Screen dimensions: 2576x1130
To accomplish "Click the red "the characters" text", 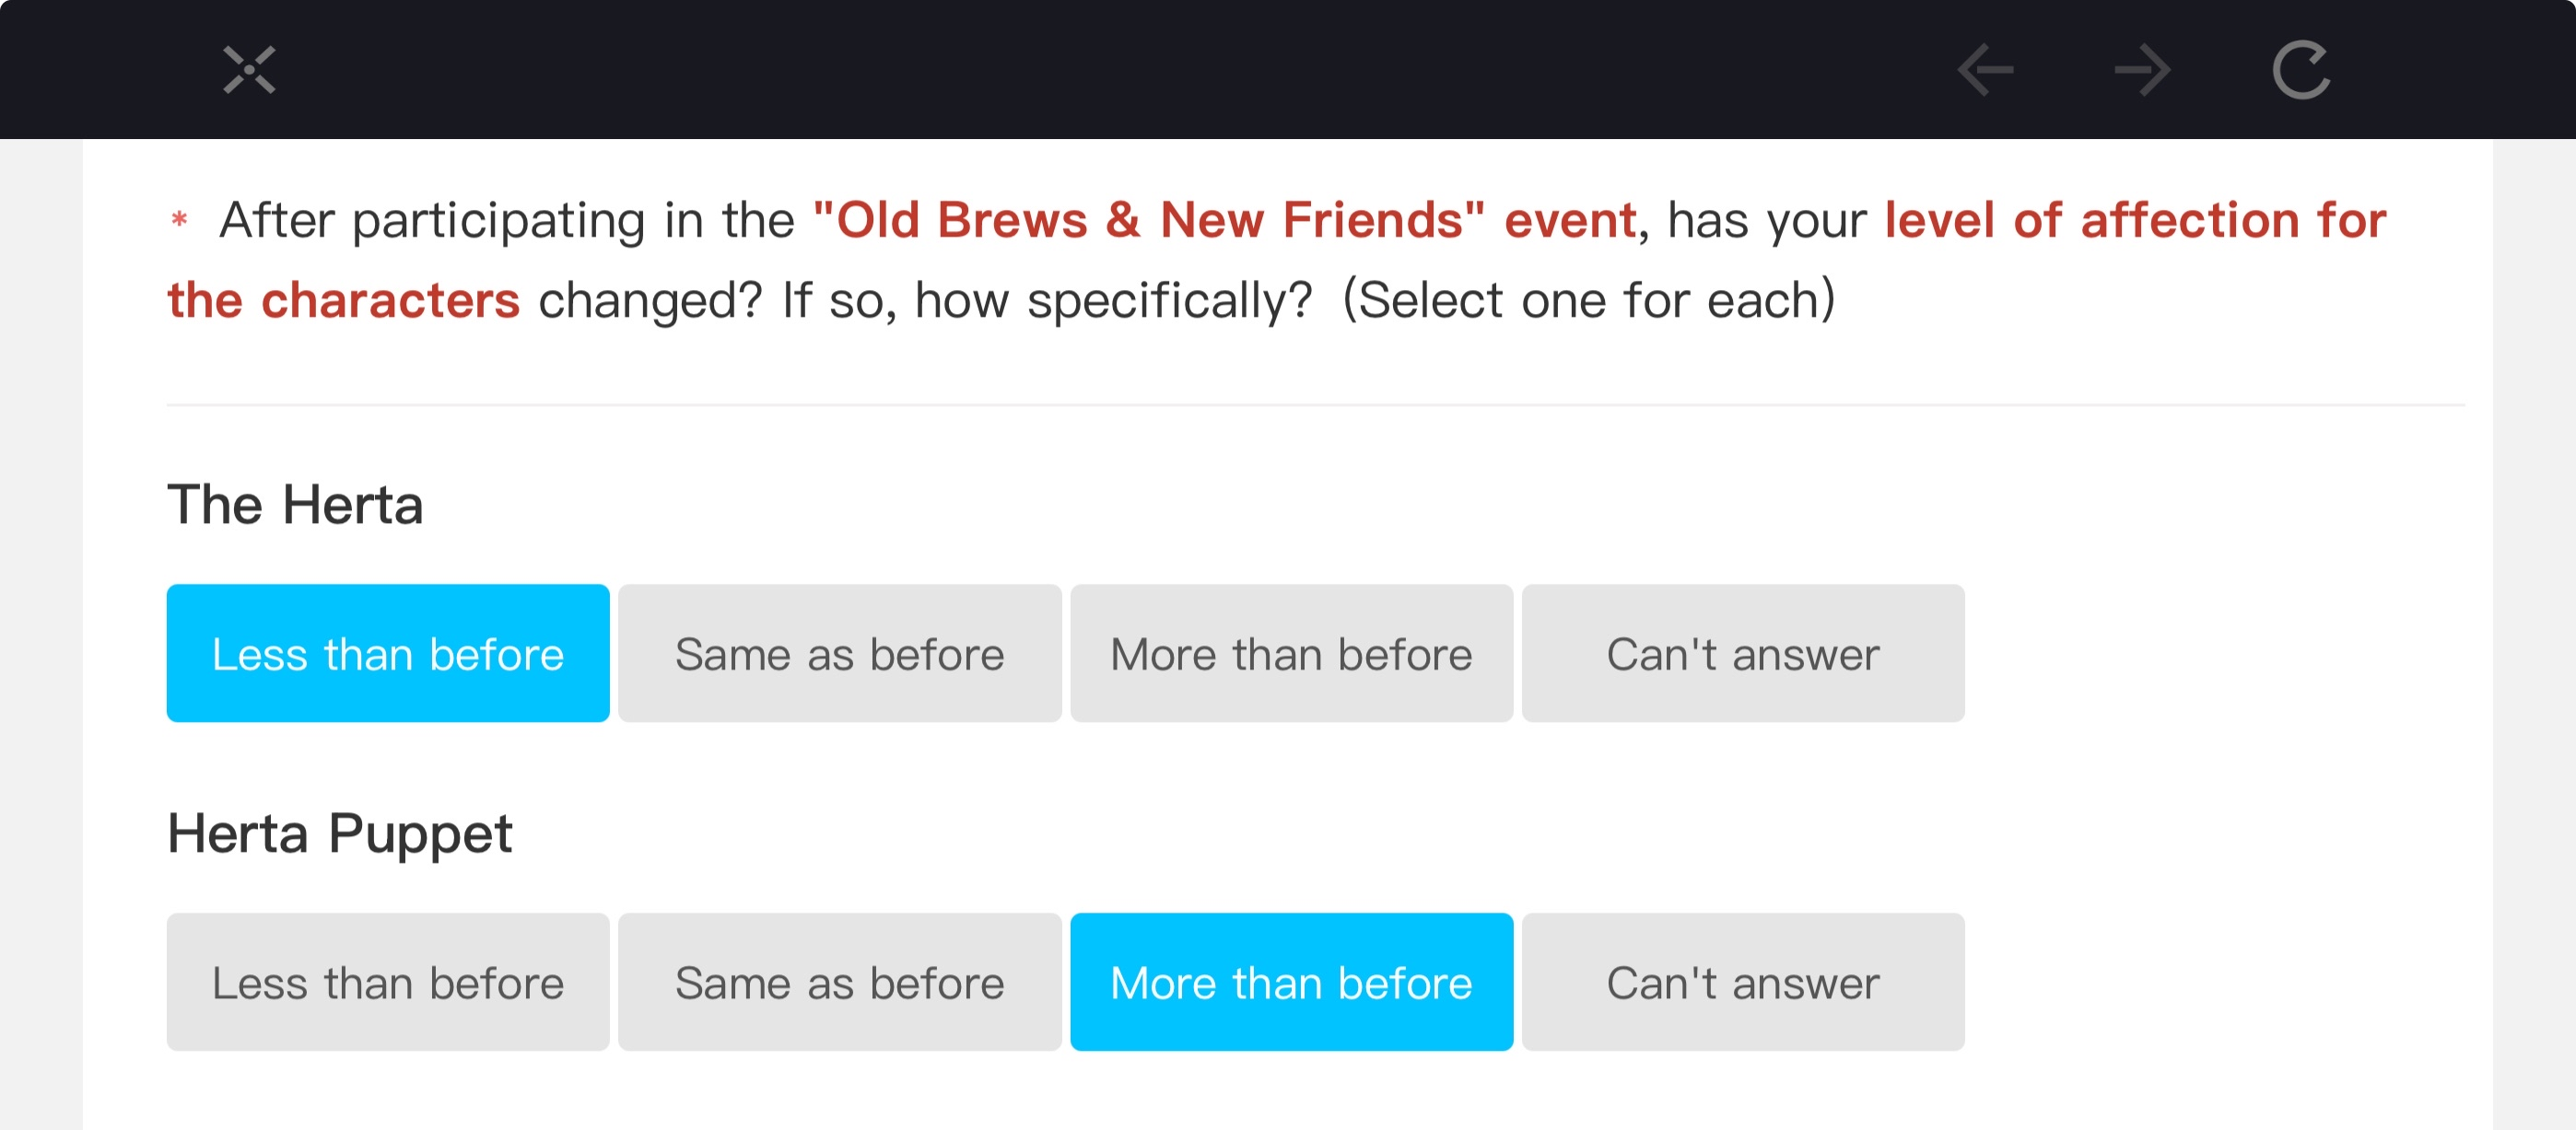I will [x=343, y=300].
